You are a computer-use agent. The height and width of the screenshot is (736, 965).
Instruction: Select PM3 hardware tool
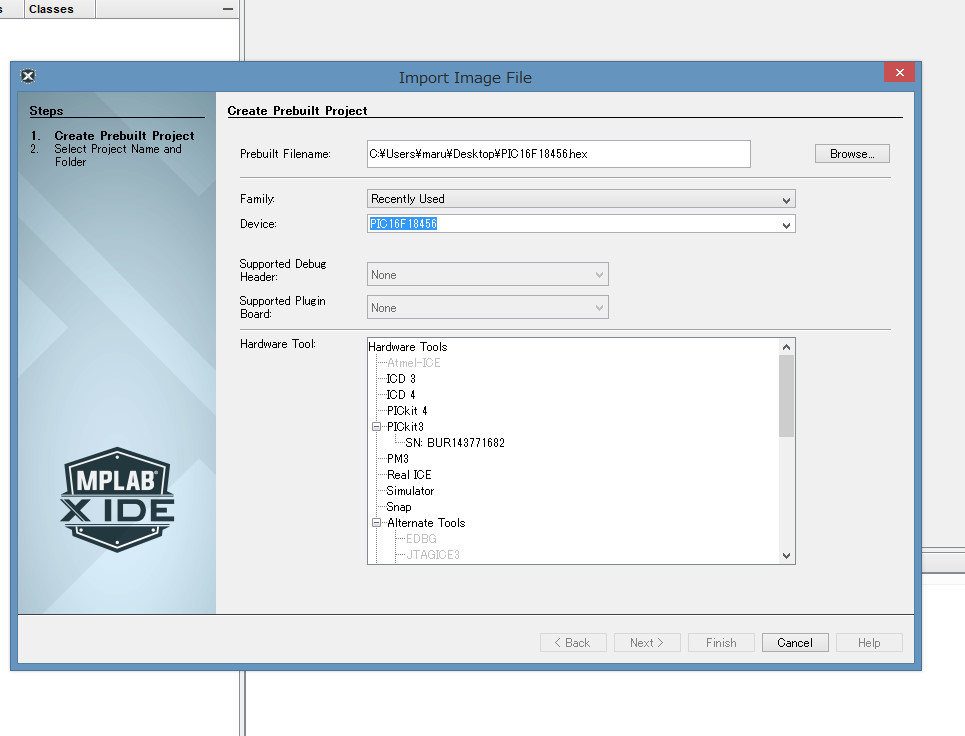(398, 458)
